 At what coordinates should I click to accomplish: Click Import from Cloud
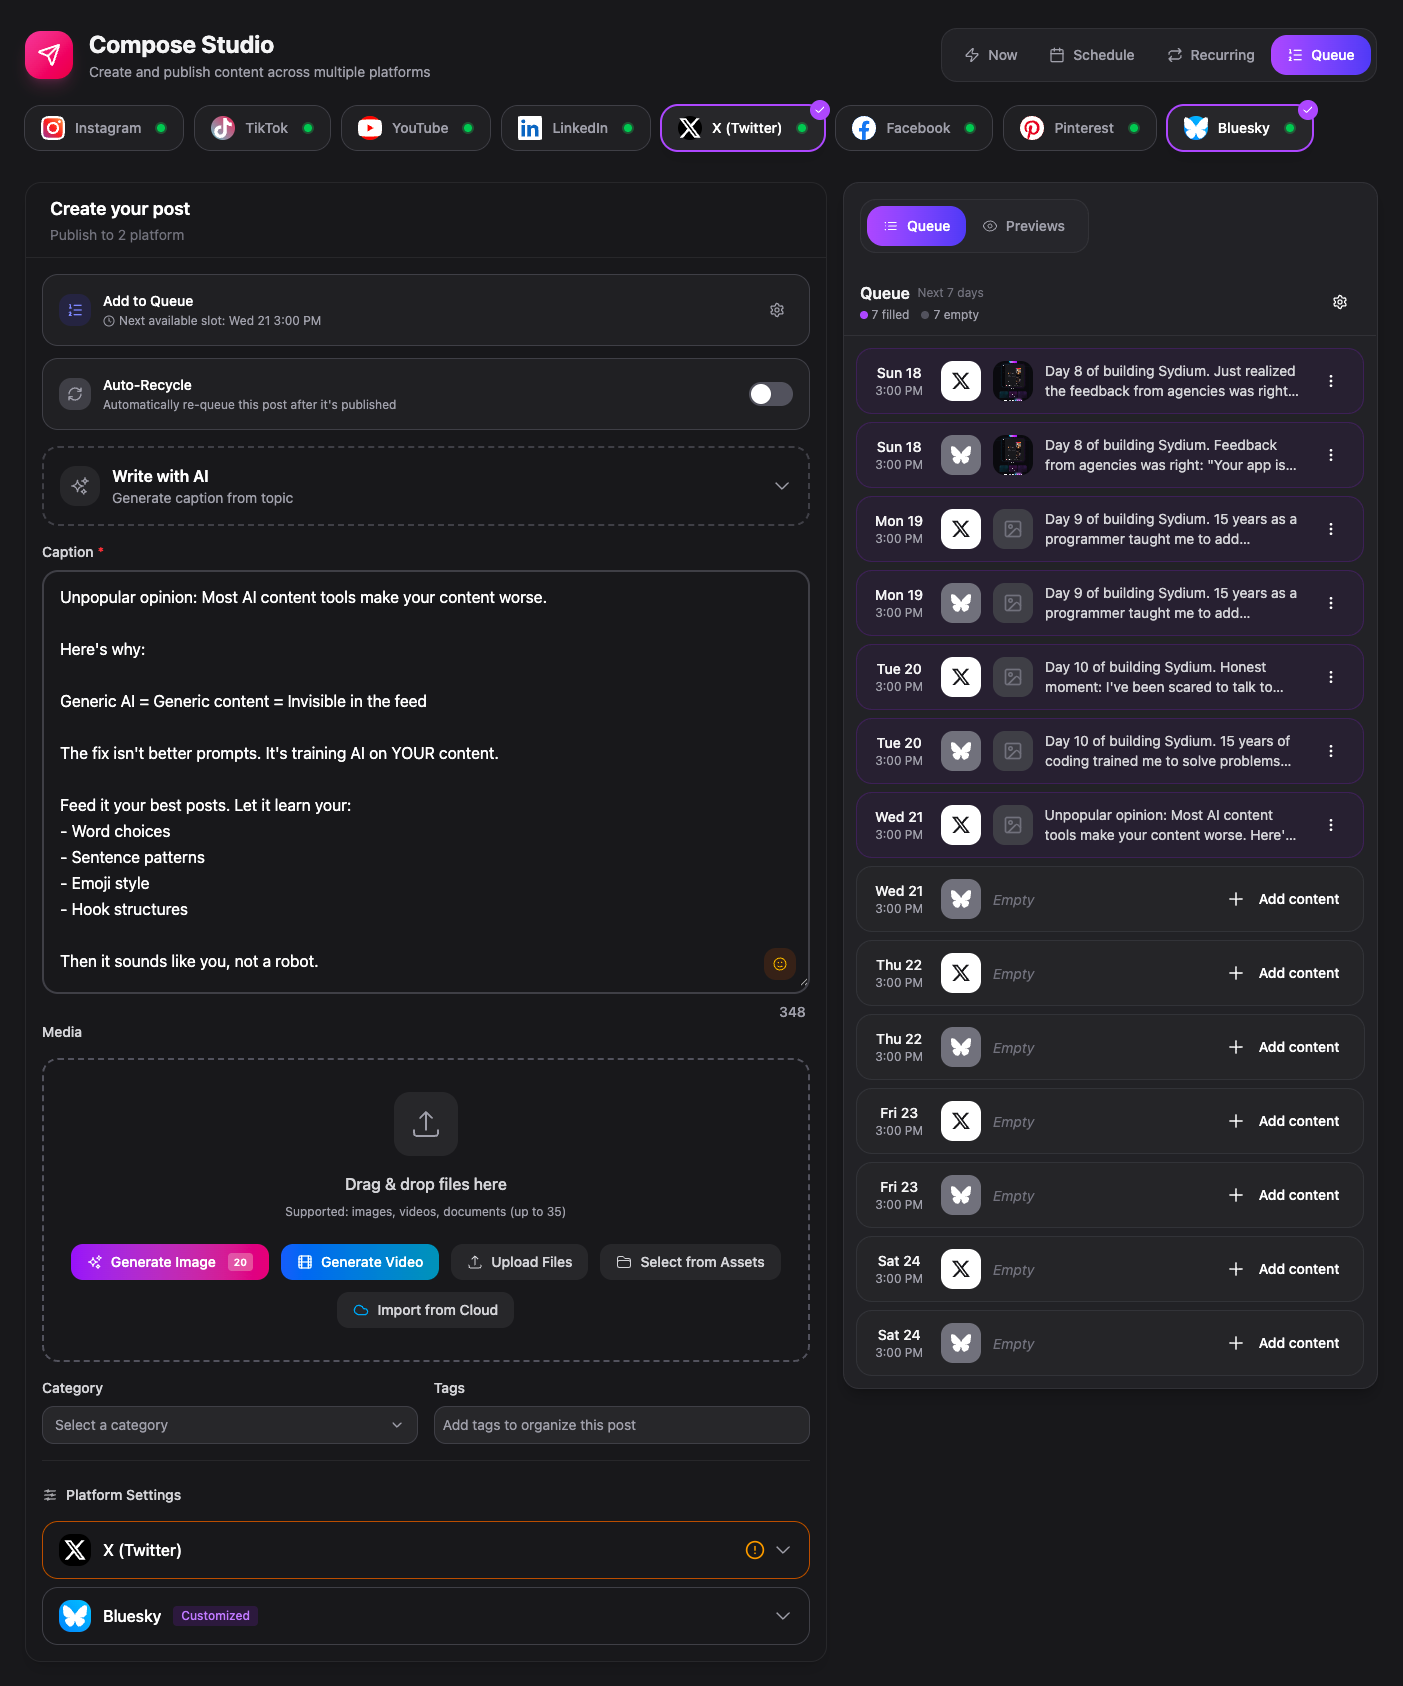coord(425,1309)
